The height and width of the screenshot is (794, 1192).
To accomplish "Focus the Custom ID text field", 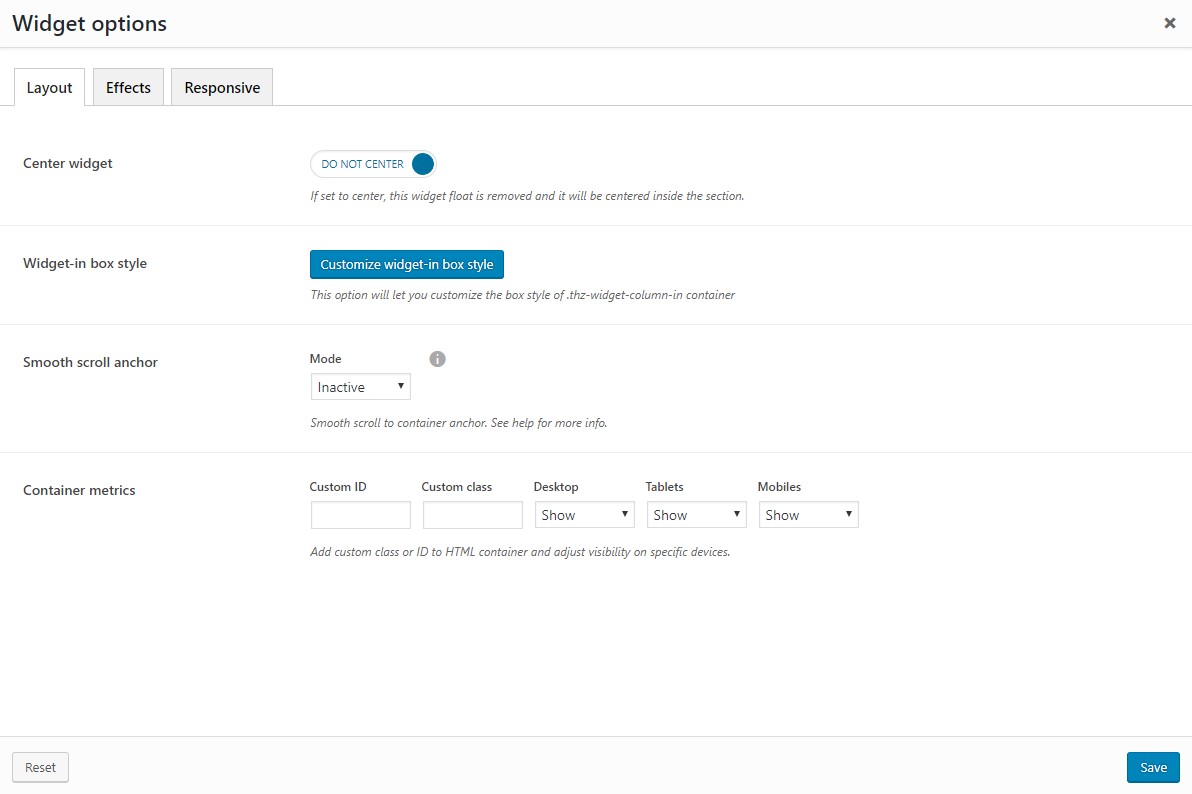I will pyautogui.click(x=360, y=515).
